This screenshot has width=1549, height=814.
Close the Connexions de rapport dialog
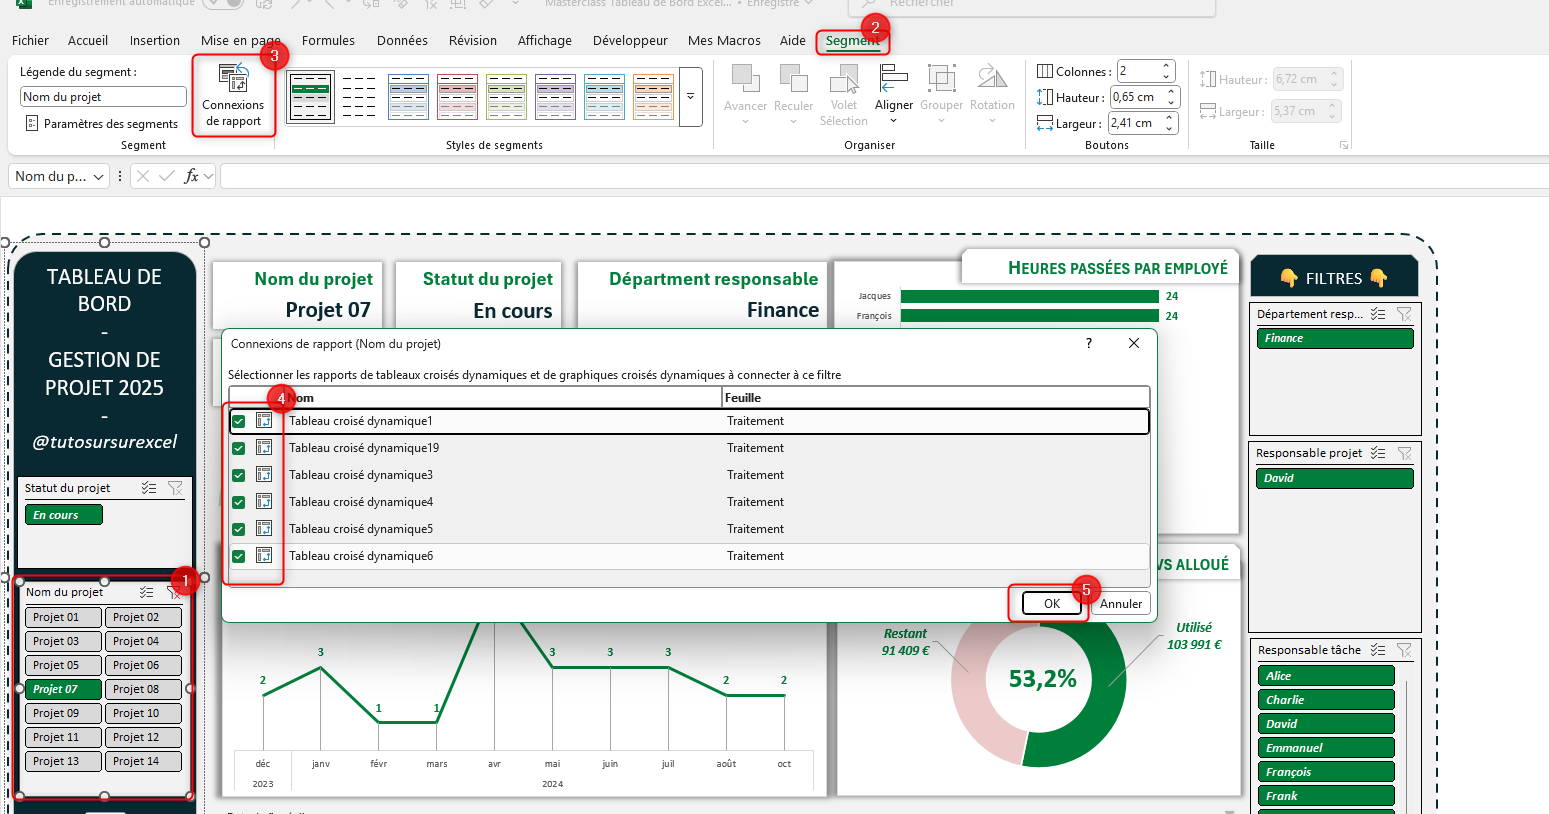click(1133, 343)
